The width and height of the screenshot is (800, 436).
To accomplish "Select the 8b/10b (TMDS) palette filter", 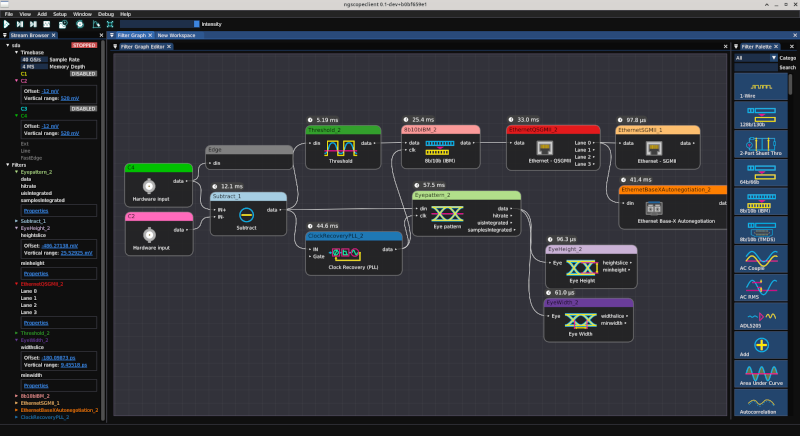I will click(761, 230).
